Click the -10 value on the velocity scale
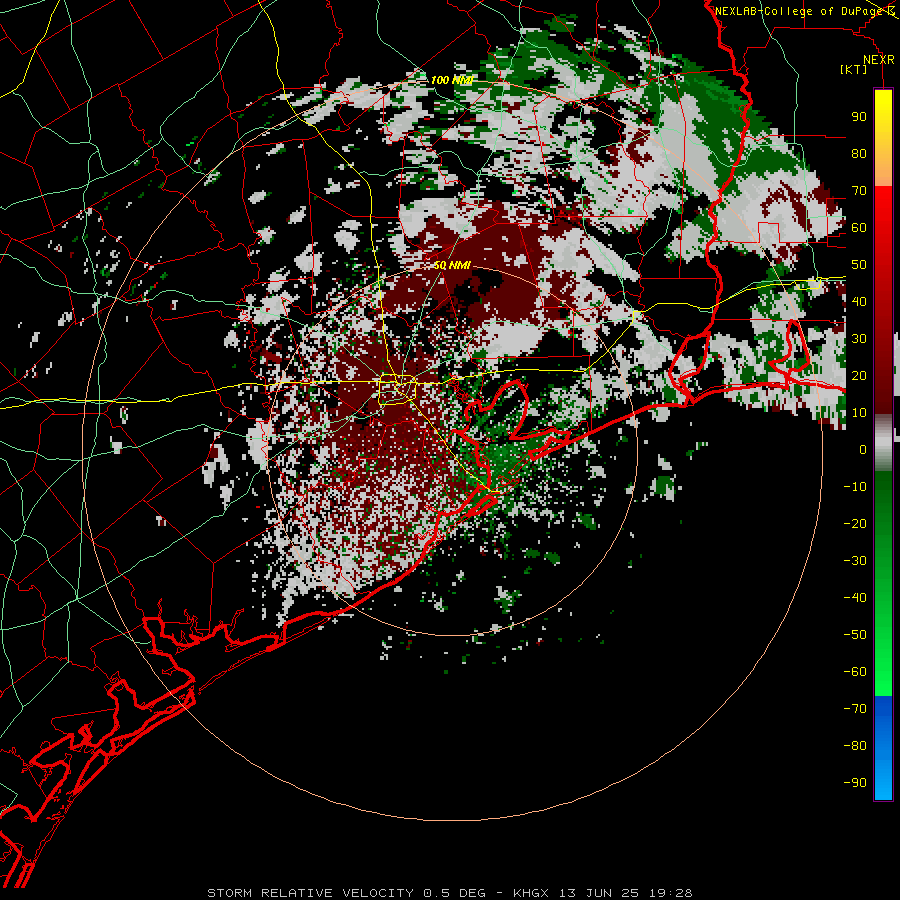Screen dimensions: 900x900 [x=855, y=487]
